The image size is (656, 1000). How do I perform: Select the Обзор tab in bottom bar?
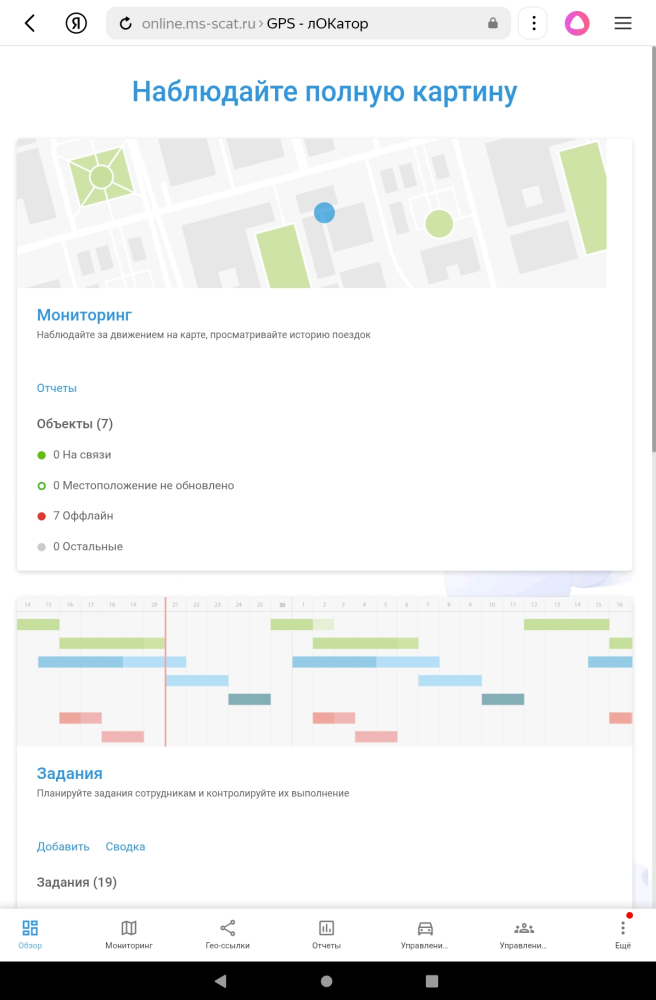click(x=30, y=934)
